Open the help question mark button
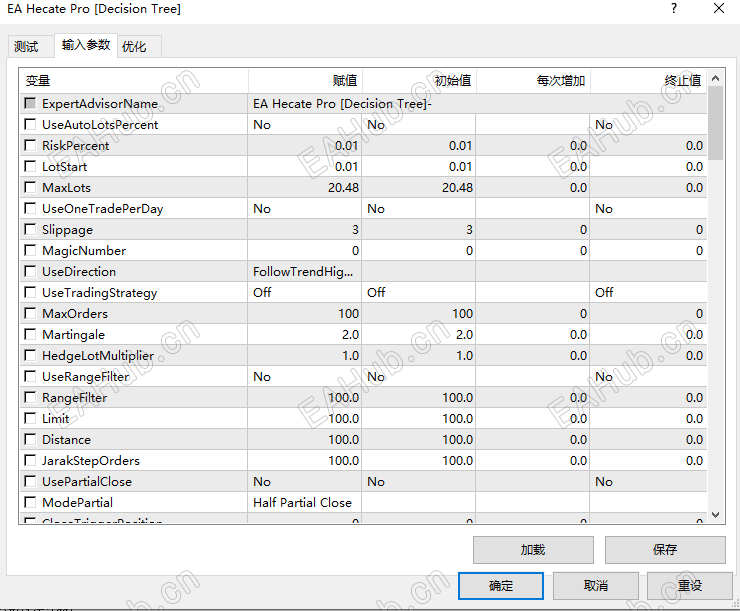This screenshot has width=740, height=611. pos(674,8)
